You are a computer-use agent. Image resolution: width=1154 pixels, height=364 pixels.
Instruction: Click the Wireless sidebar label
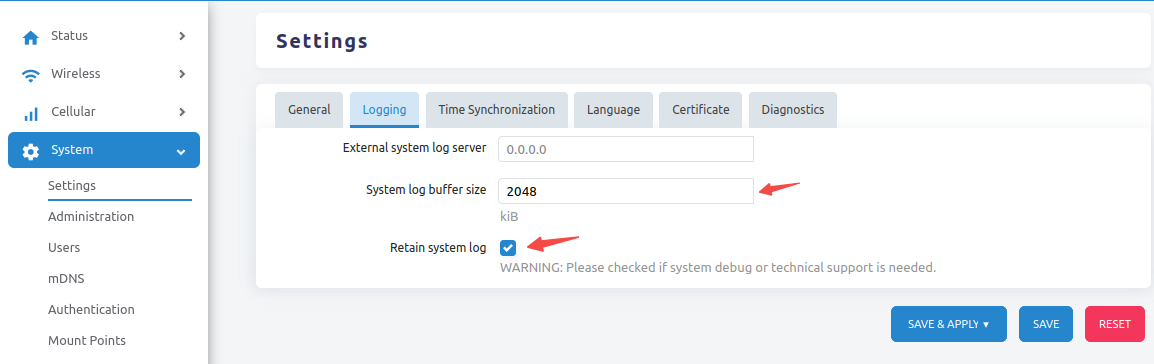click(76, 74)
